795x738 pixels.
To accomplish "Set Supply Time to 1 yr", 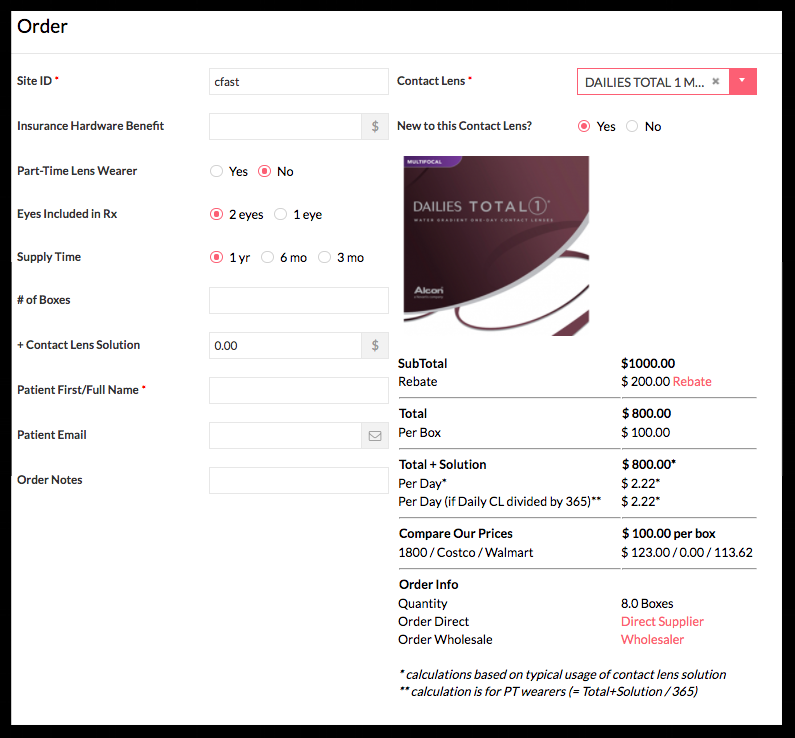I will pyautogui.click(x=216, y=257).
